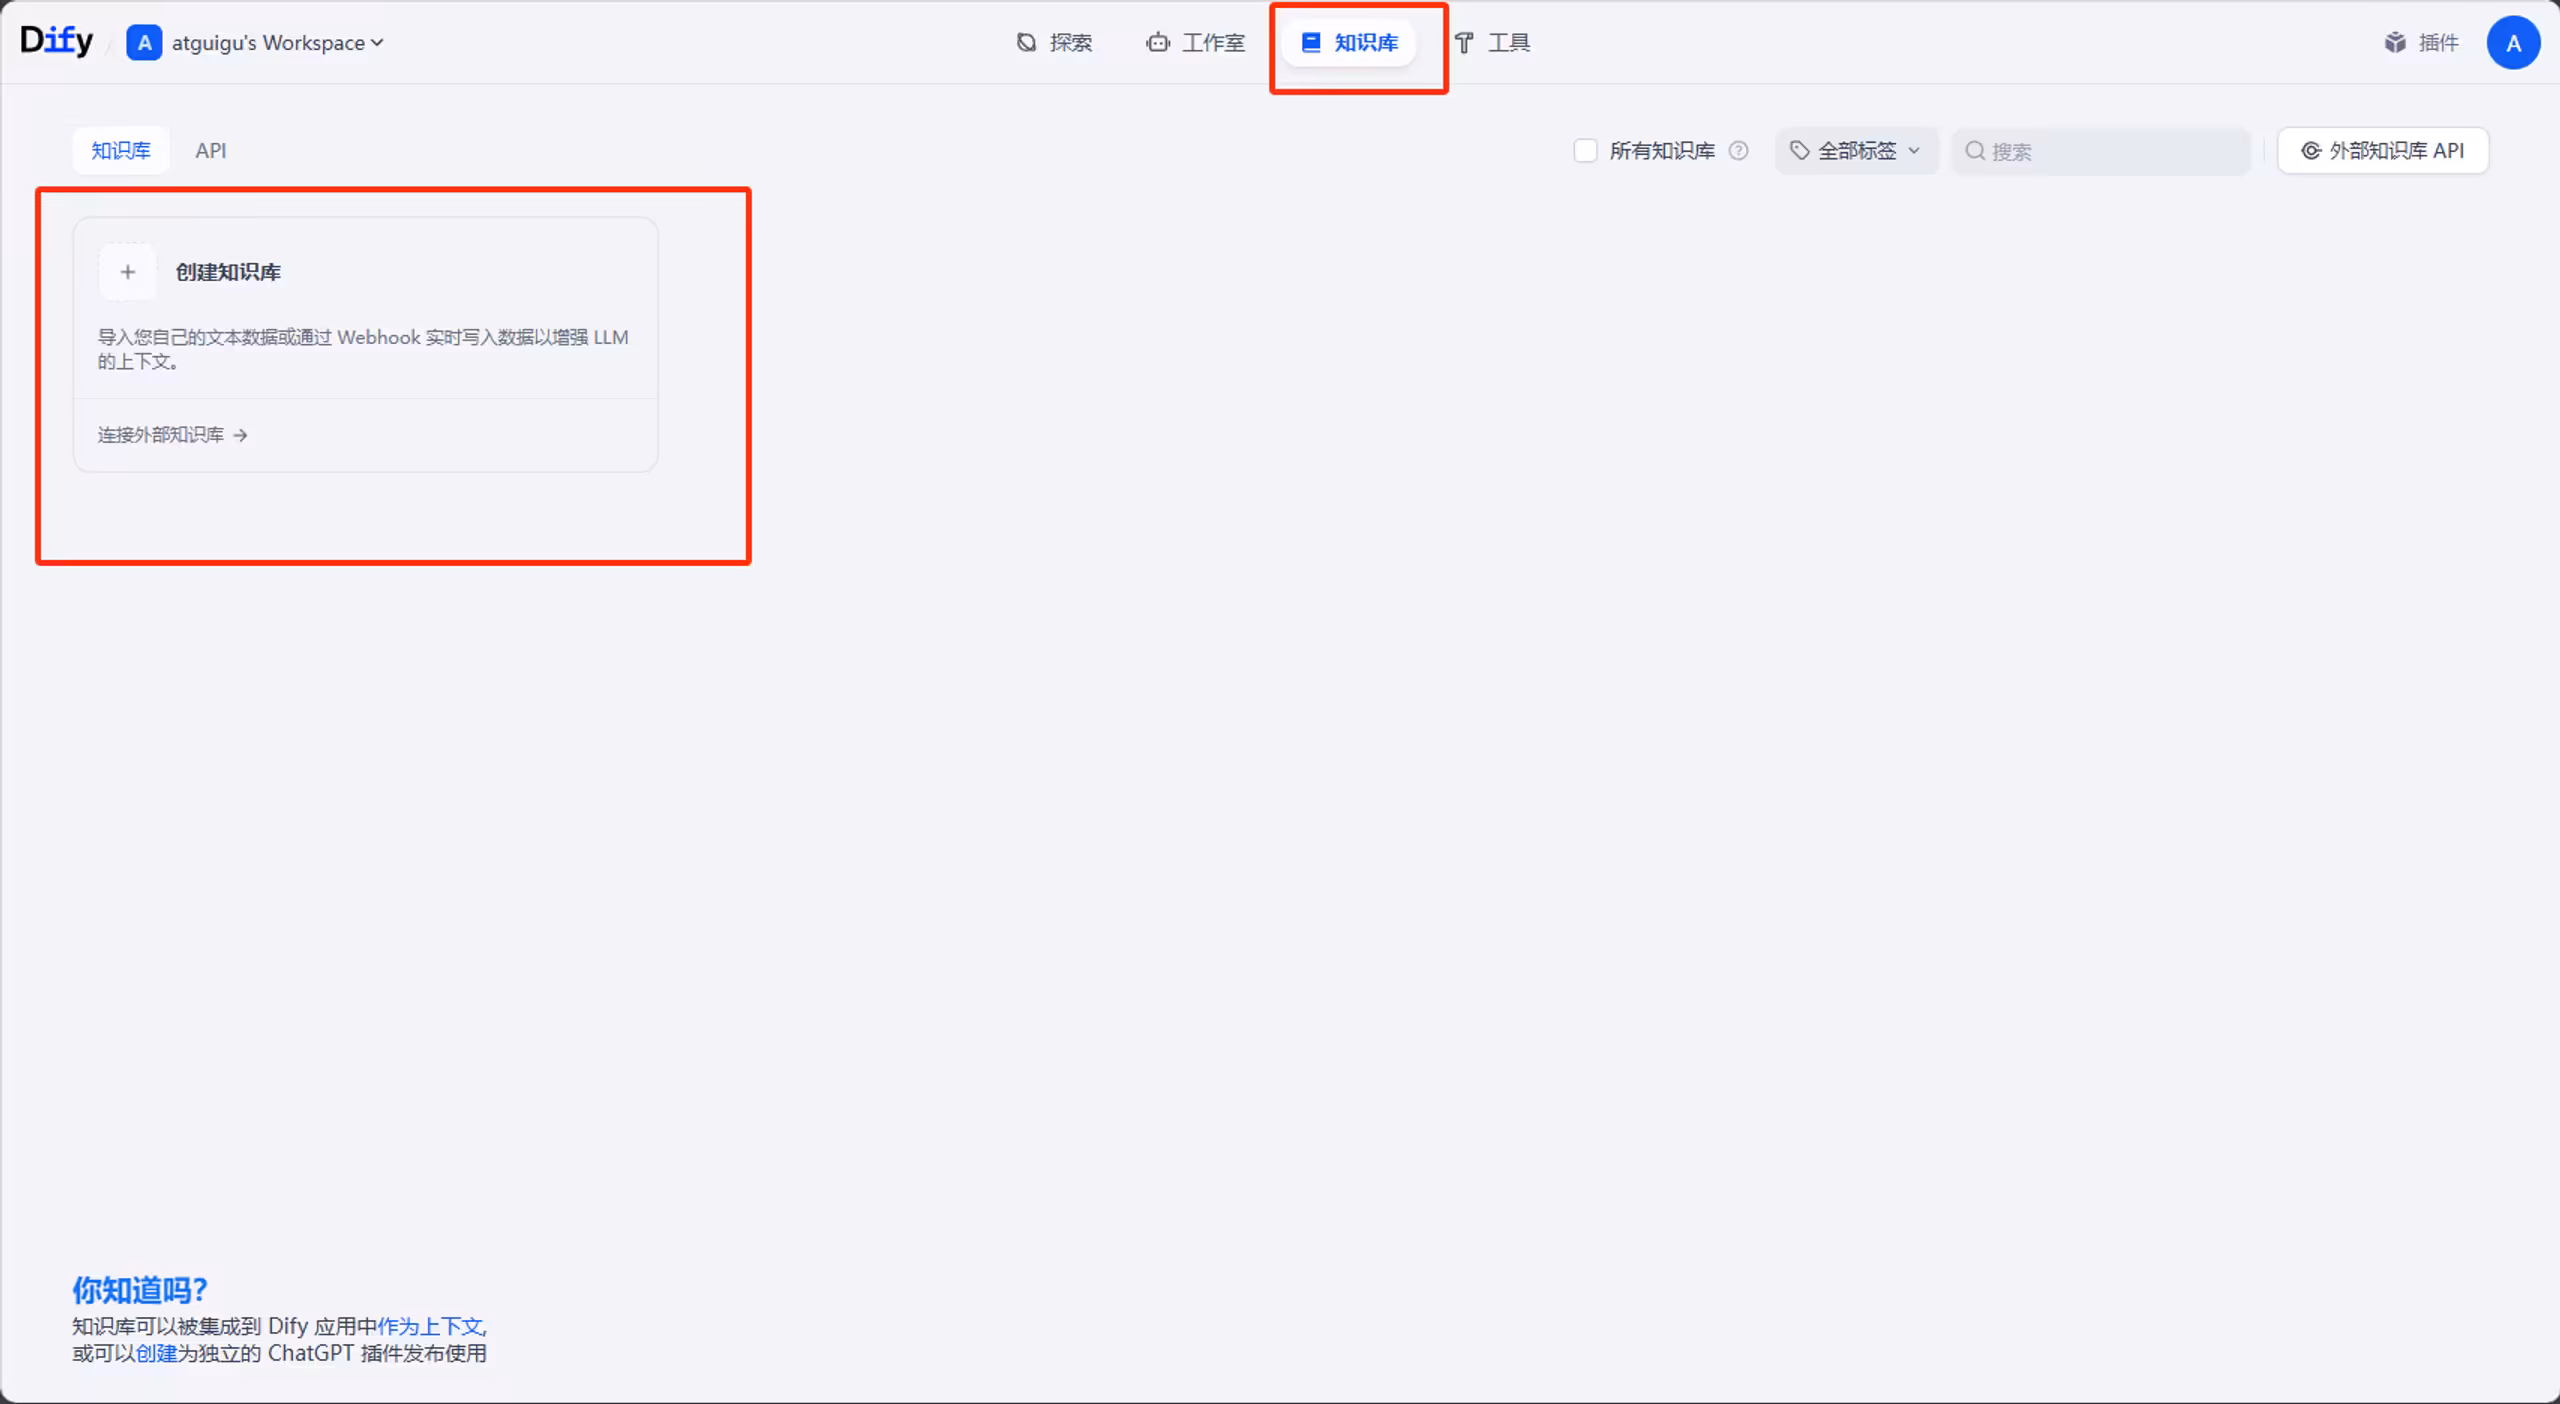Go to 探索 (Explore) in top nav
This screenshot has width=2560, height=1404.
(x=1054, y=42)
